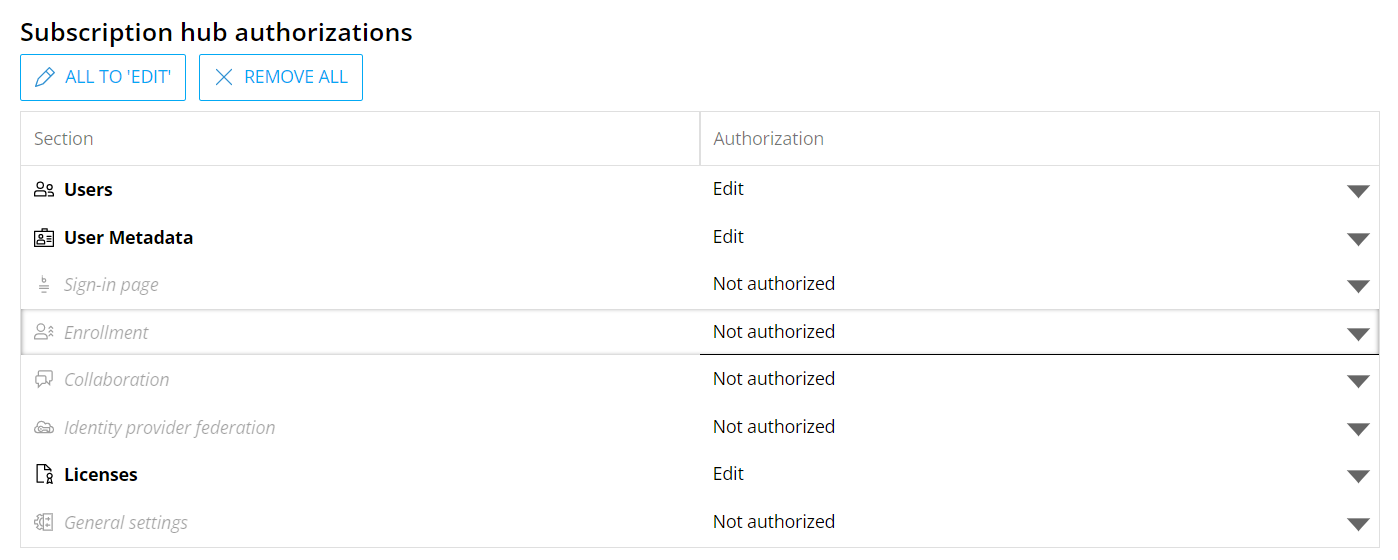This screenshot has width=1398, height=560.
Task: Expand the Enrollment authorization dropdown
Action: pos(1357,334)
